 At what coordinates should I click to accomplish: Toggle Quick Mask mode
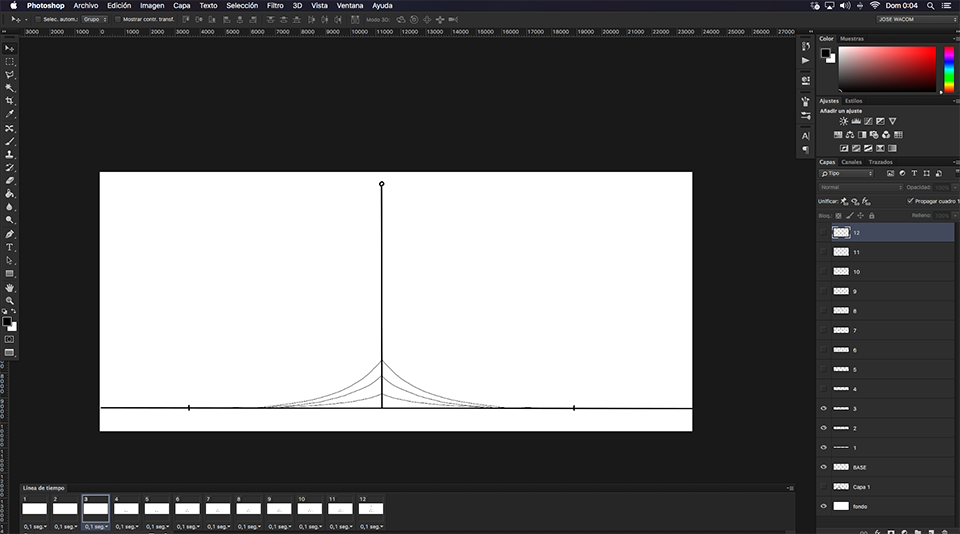(x=9, y=339)
